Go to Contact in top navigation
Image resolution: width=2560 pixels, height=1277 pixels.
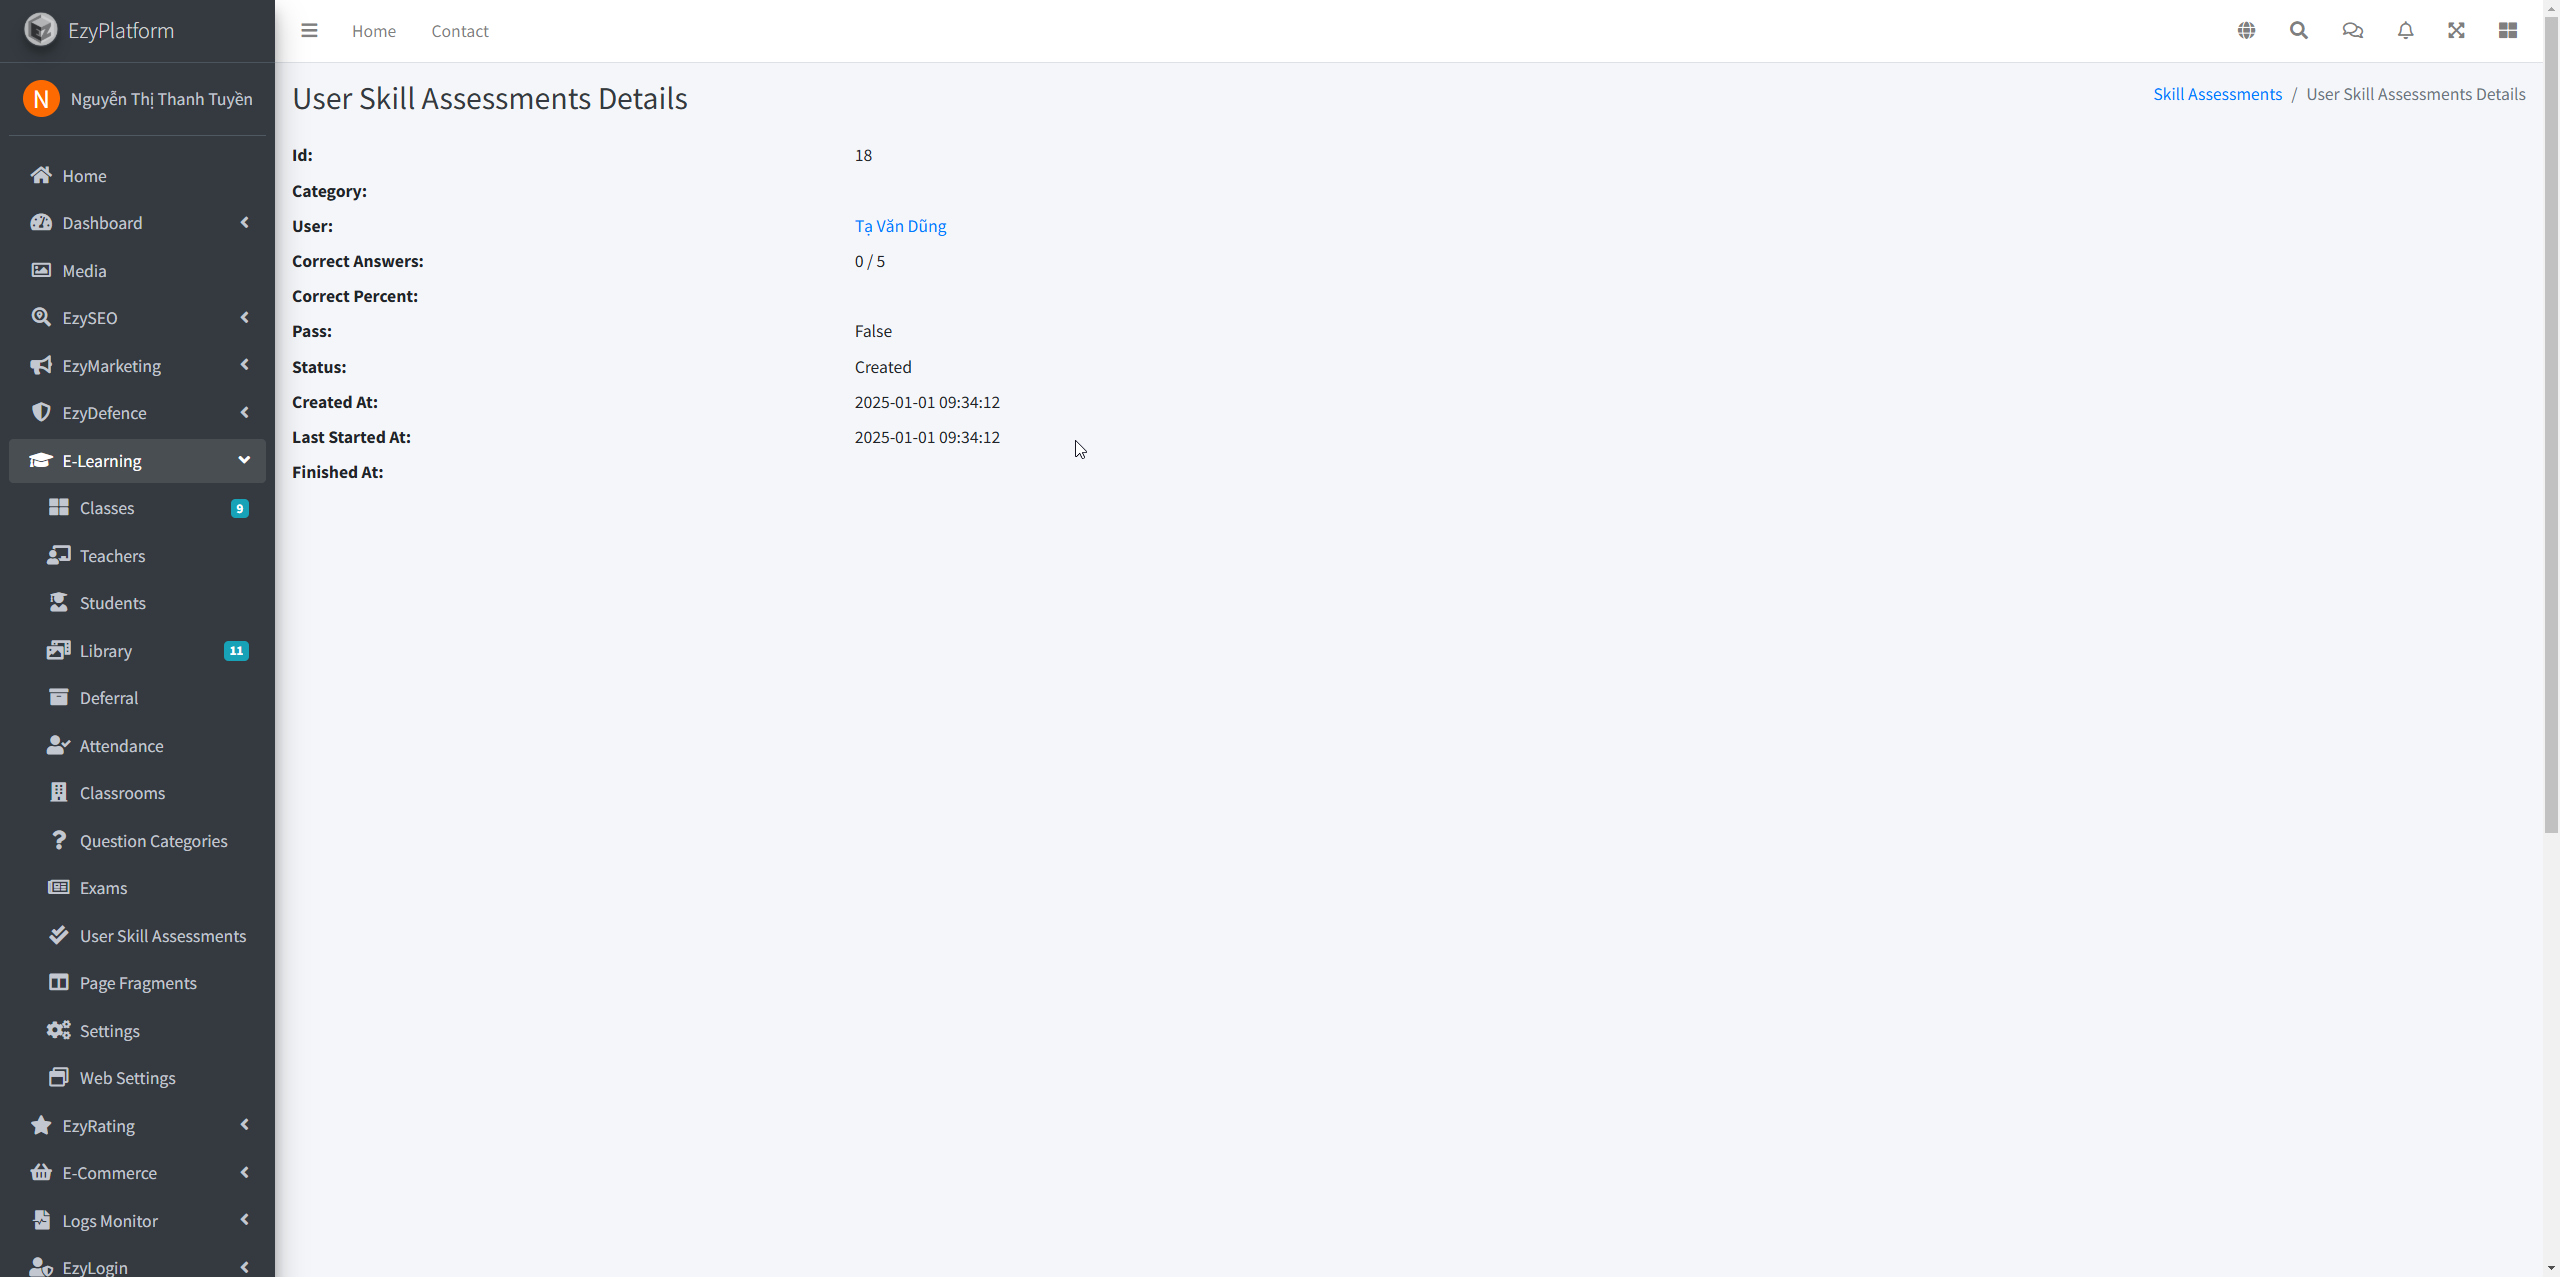[460, 31]
